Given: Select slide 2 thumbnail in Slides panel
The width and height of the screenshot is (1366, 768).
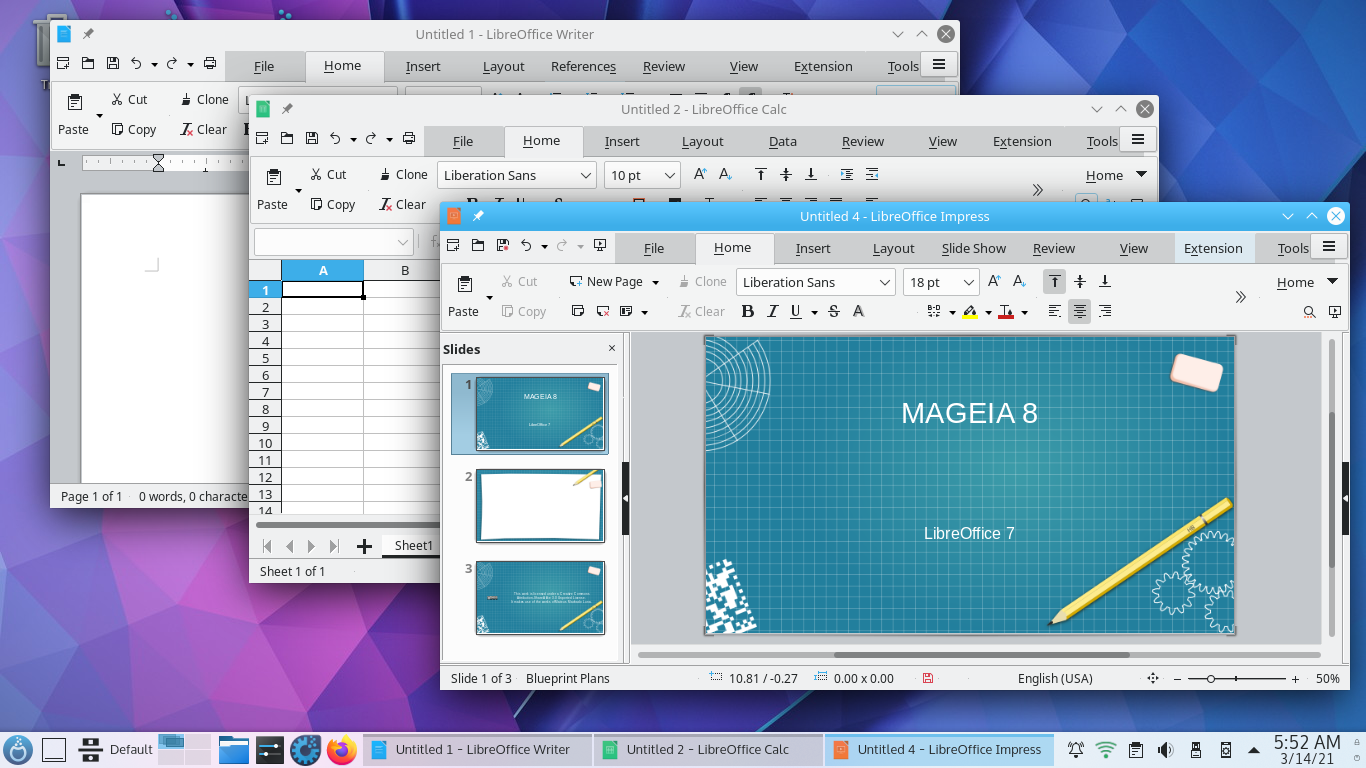Looking at the screenshot, I should [540, 505].
